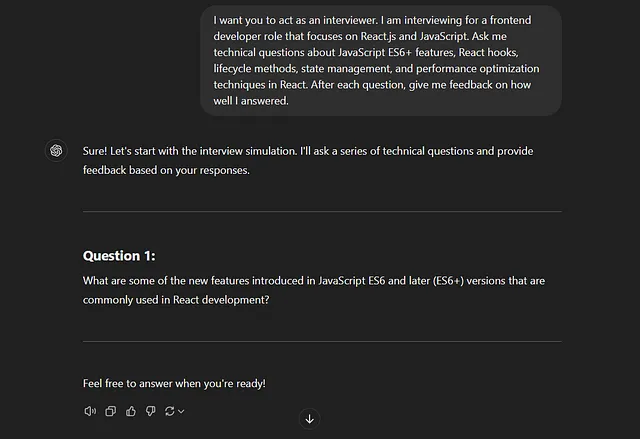Select the user prompt message bubble

click(381, 60)
